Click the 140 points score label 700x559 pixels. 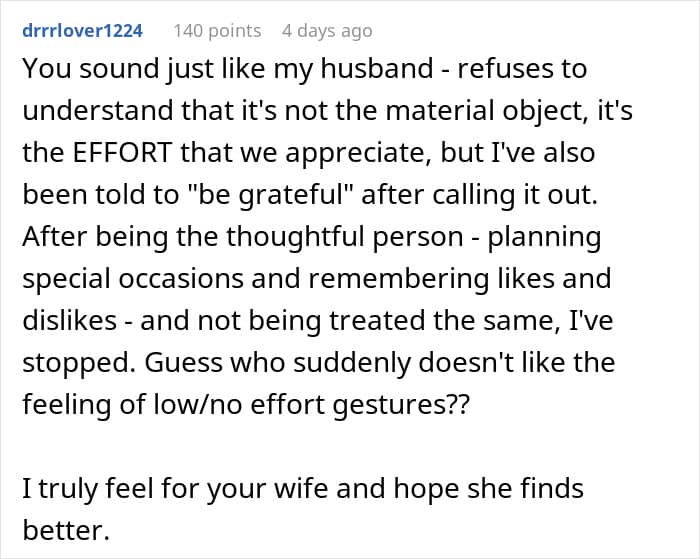(217, 31)
